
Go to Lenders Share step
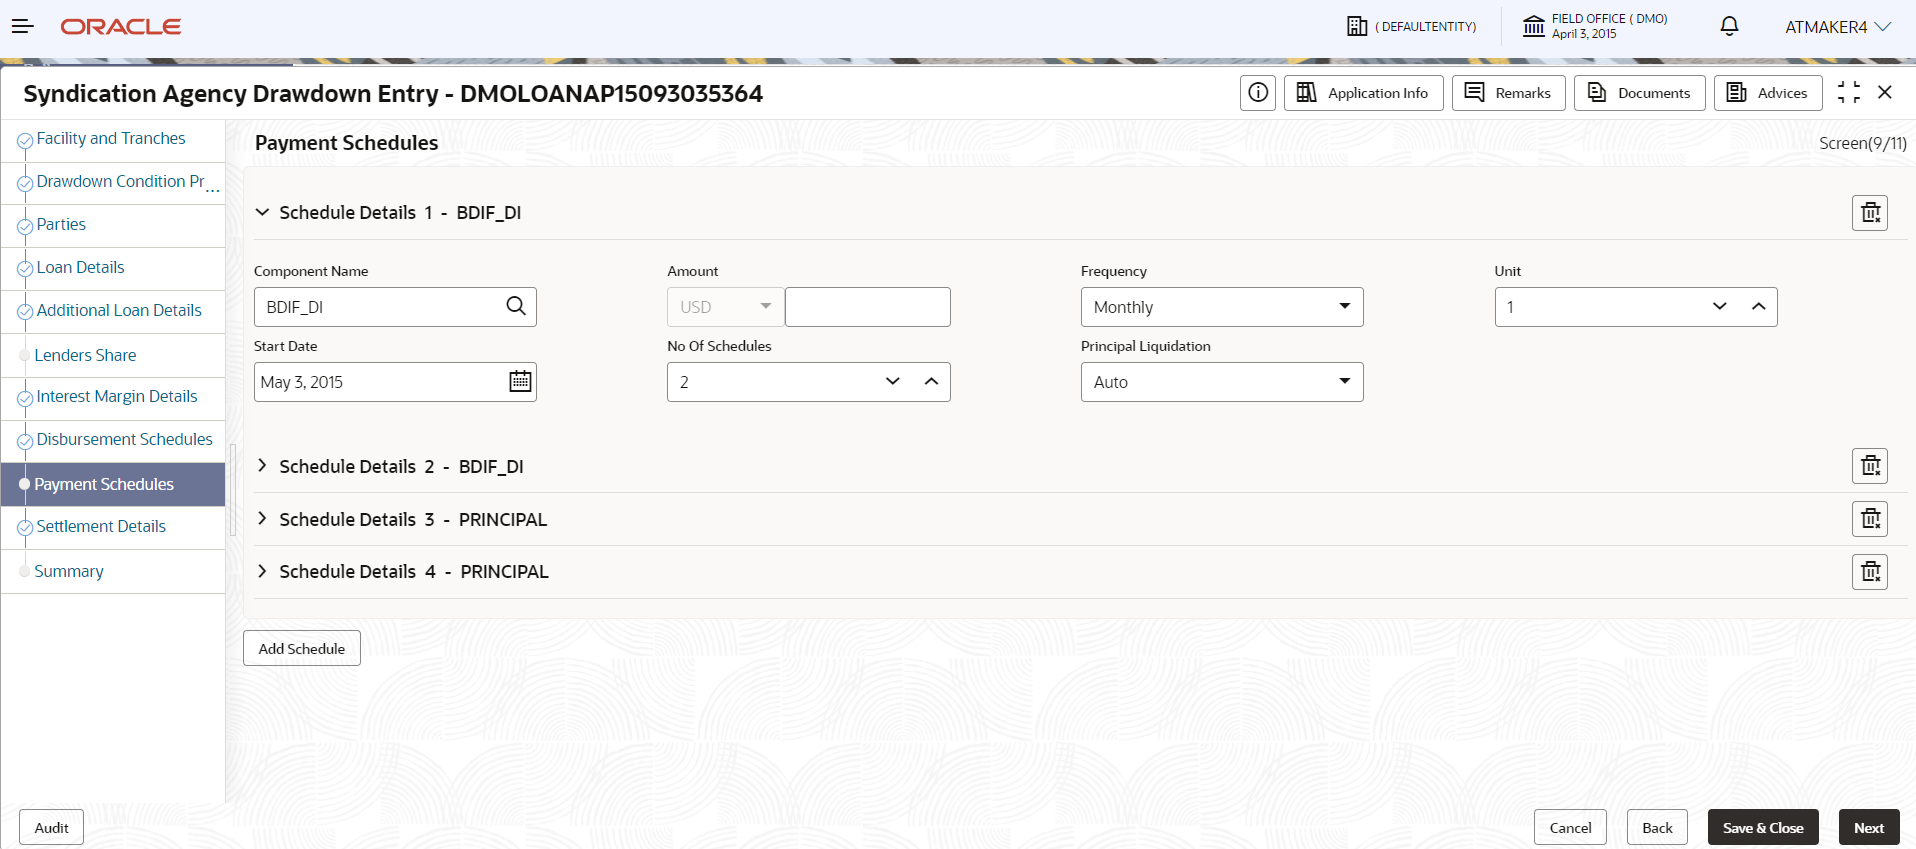tap(85, 355)
